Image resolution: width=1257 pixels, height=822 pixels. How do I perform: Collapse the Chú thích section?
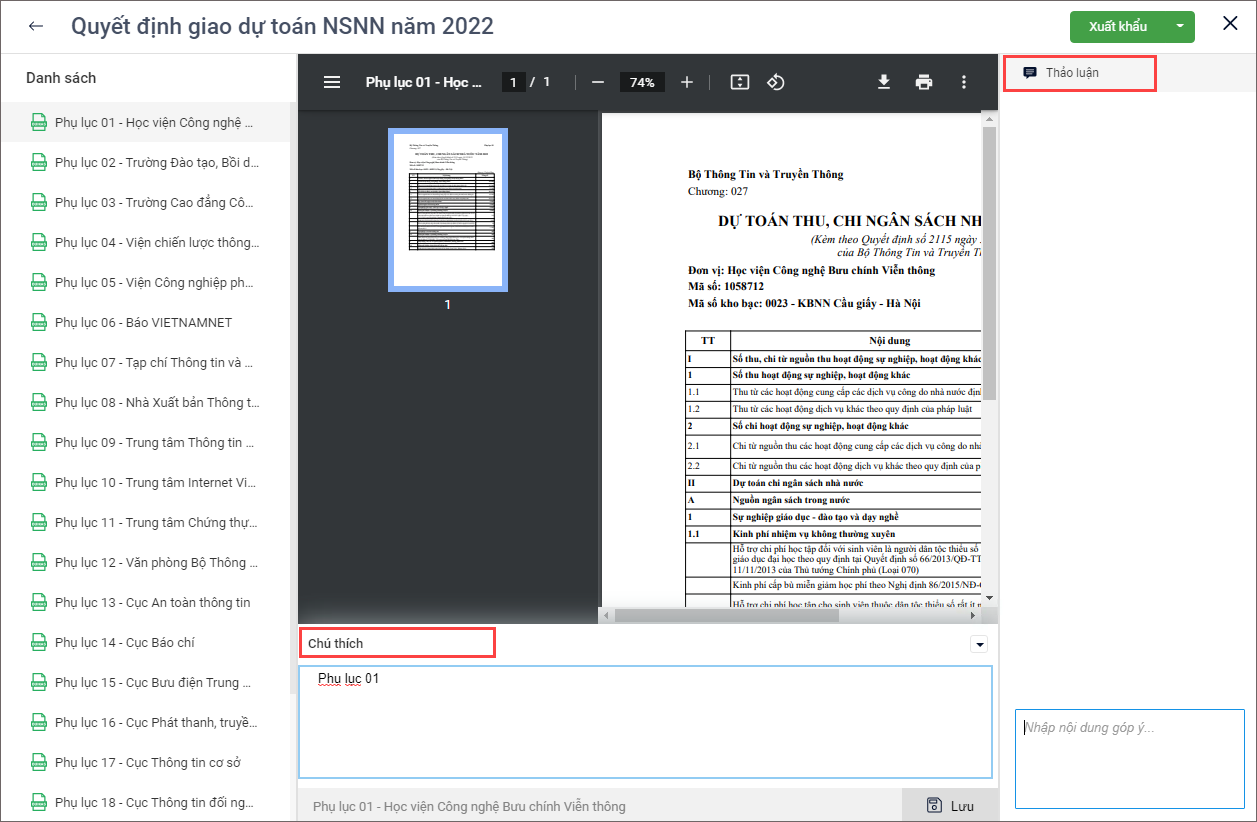(x=979, y=645)
